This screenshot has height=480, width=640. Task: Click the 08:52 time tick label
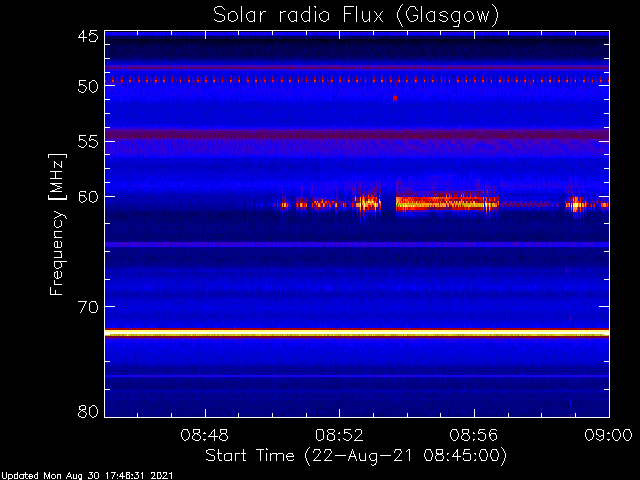(340, 435)
